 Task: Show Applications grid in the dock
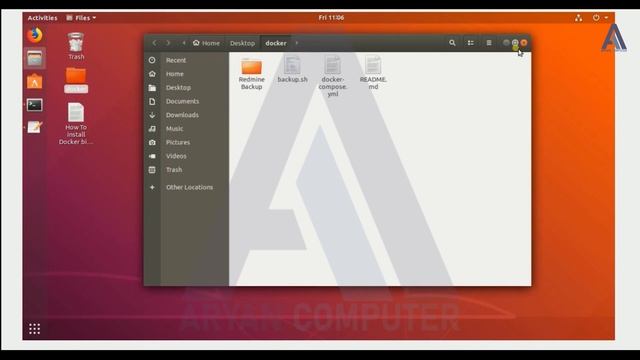pos(35,329)
